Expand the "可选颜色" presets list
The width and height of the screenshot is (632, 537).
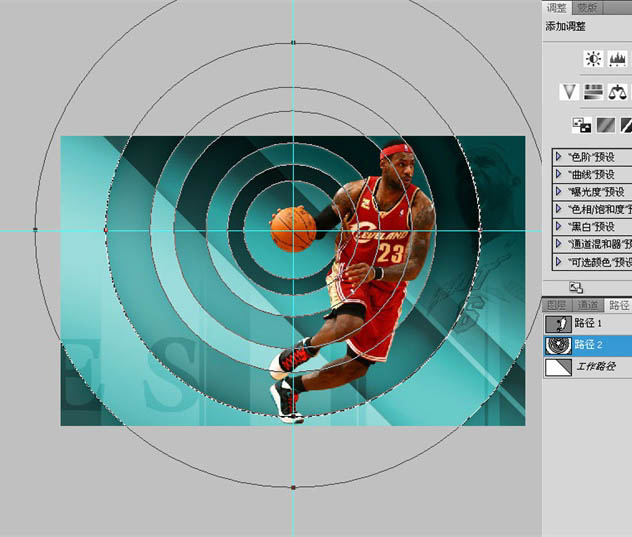tap(558, 262)
